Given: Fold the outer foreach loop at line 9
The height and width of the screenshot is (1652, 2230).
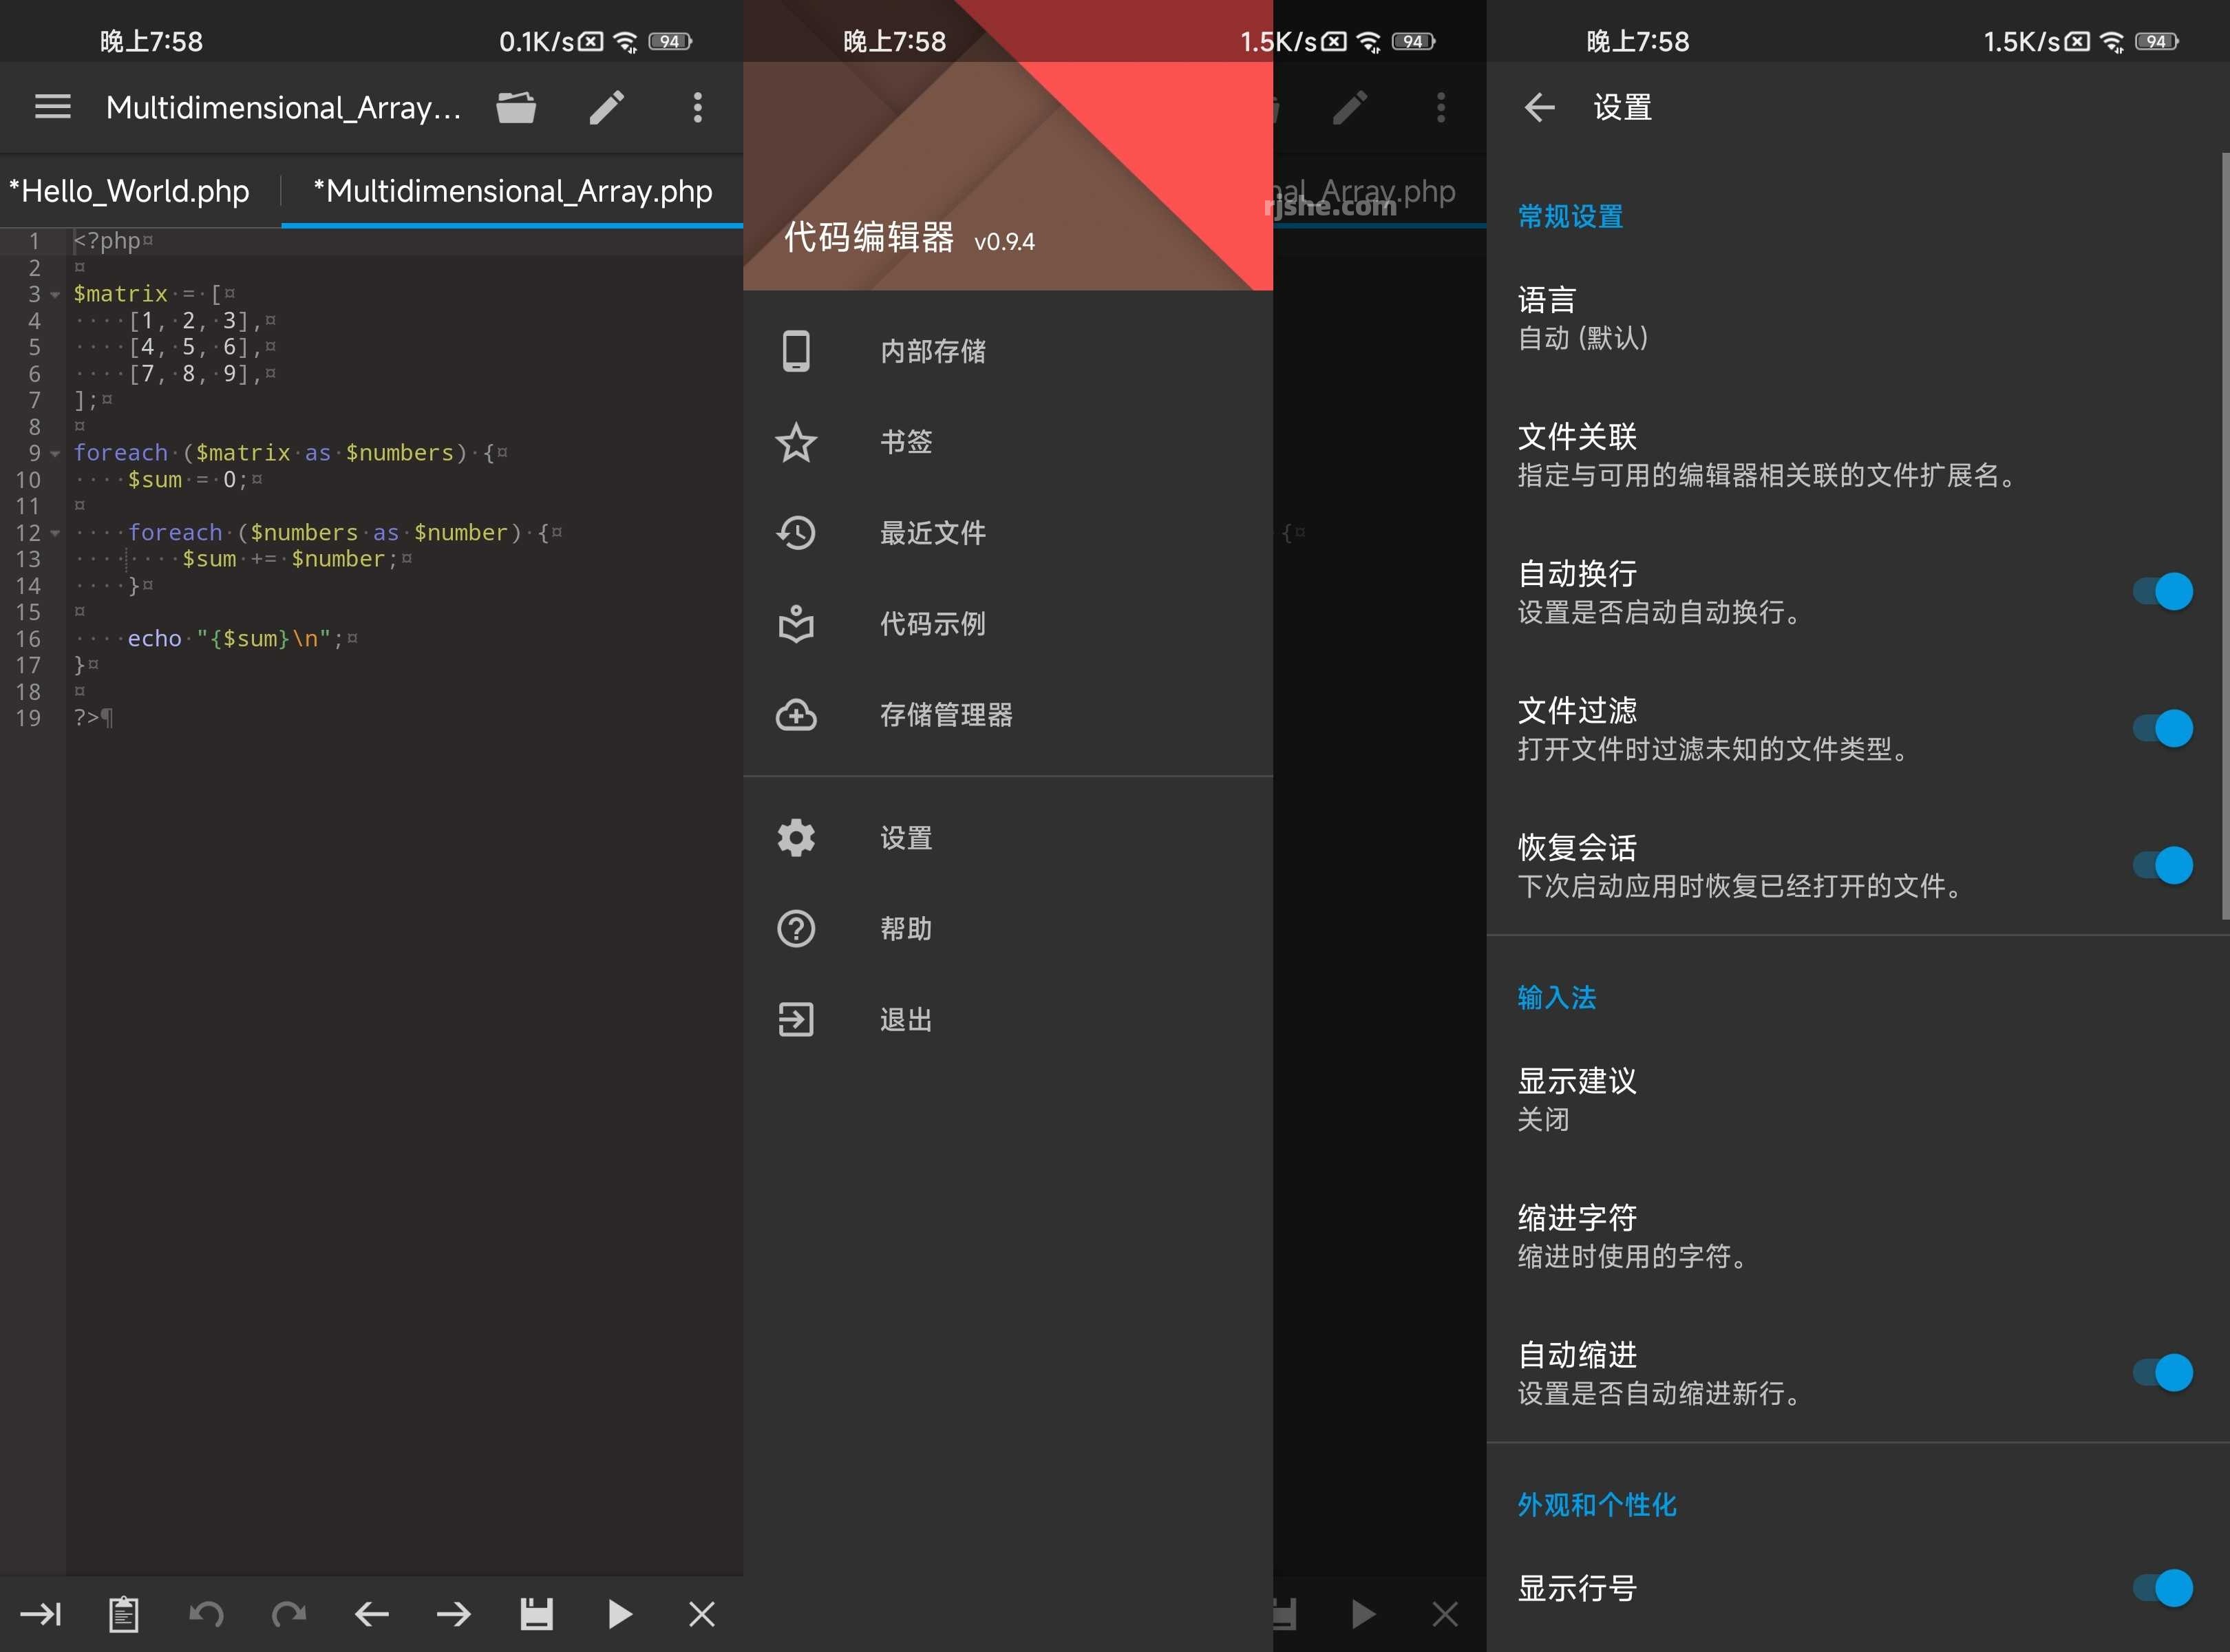Looking at the screenshot, I should pos(55,453).
